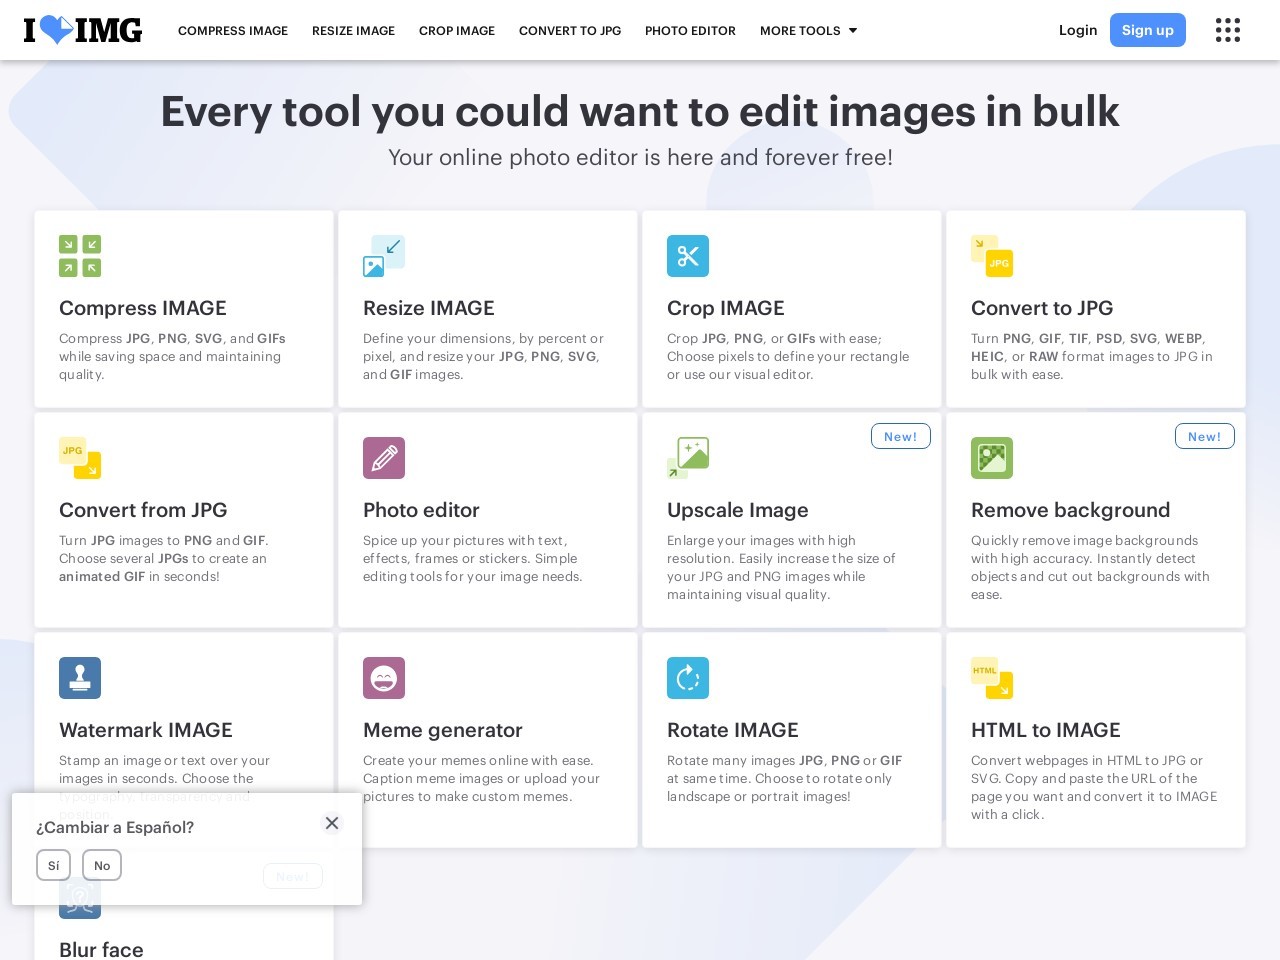This screenshot has width=1280, height=960.
Task: Click the Convert from JPG icon
Action: tap(80, 458)
